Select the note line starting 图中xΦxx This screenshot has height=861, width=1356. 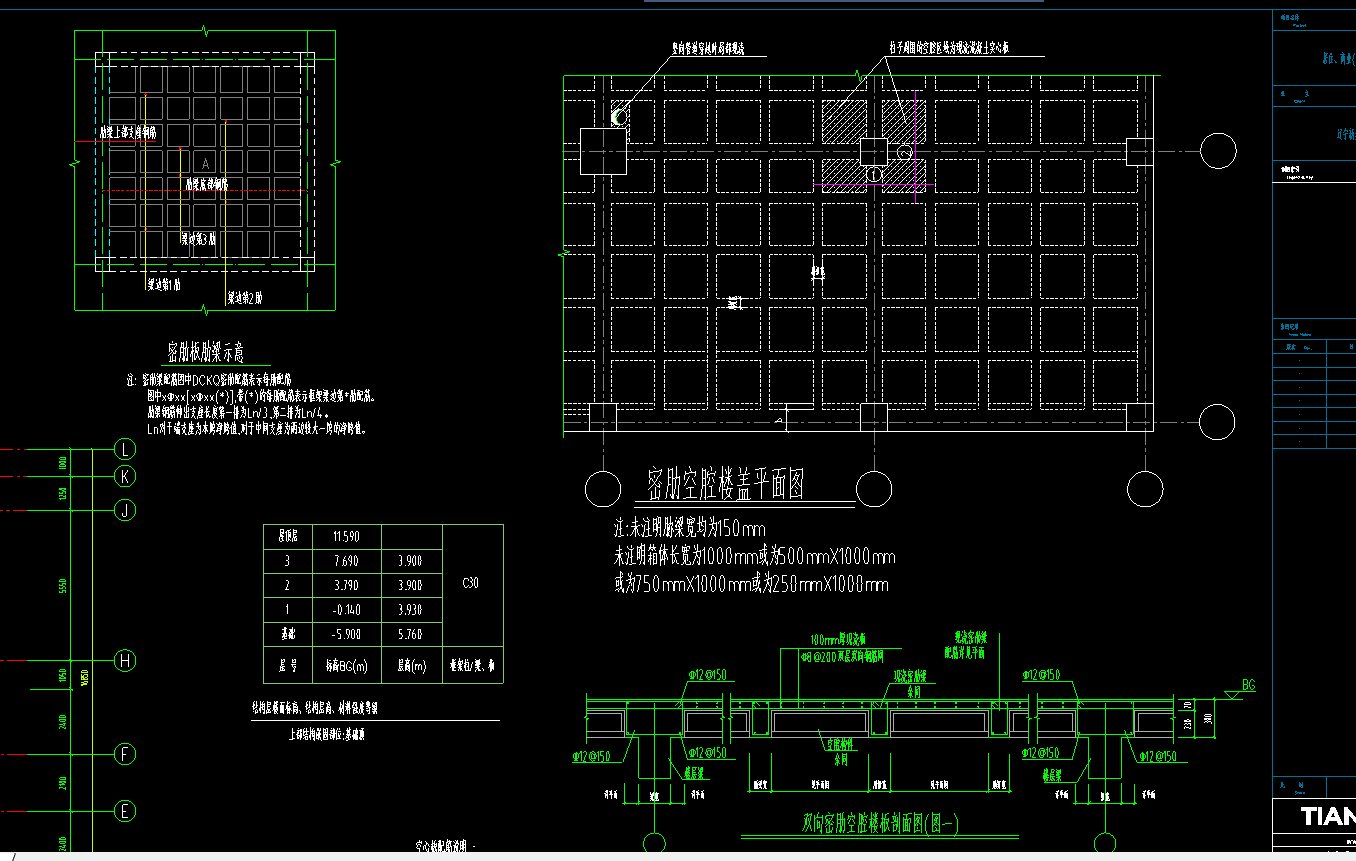click(260, 397)
